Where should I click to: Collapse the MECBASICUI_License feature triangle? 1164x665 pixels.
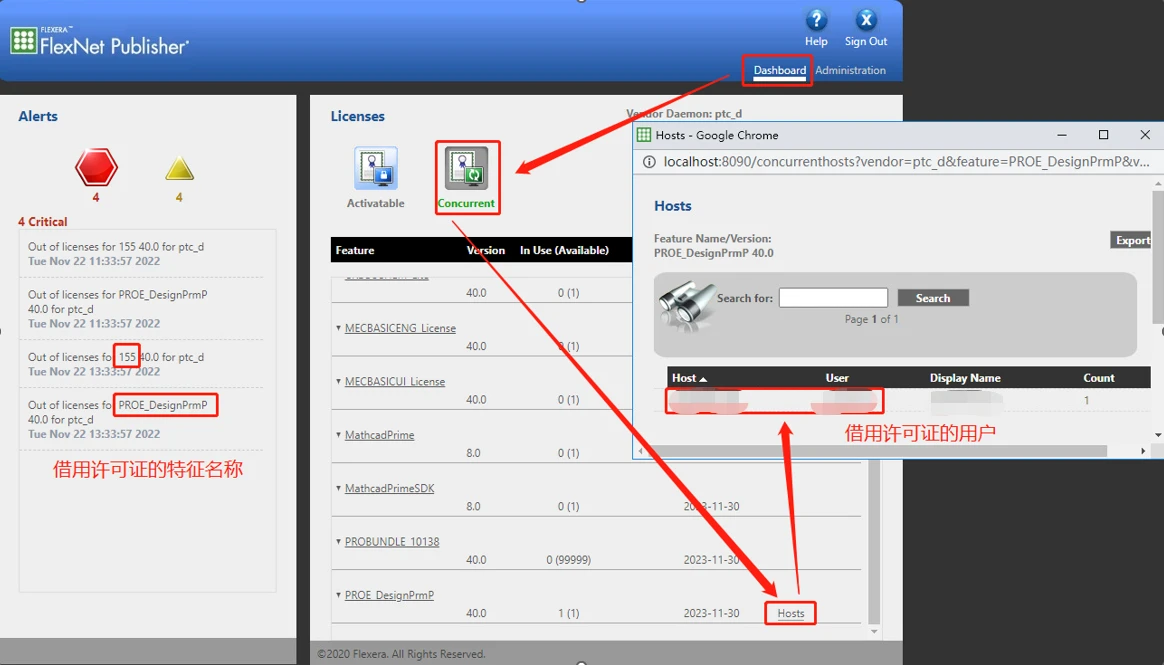(x=339, y=381)
